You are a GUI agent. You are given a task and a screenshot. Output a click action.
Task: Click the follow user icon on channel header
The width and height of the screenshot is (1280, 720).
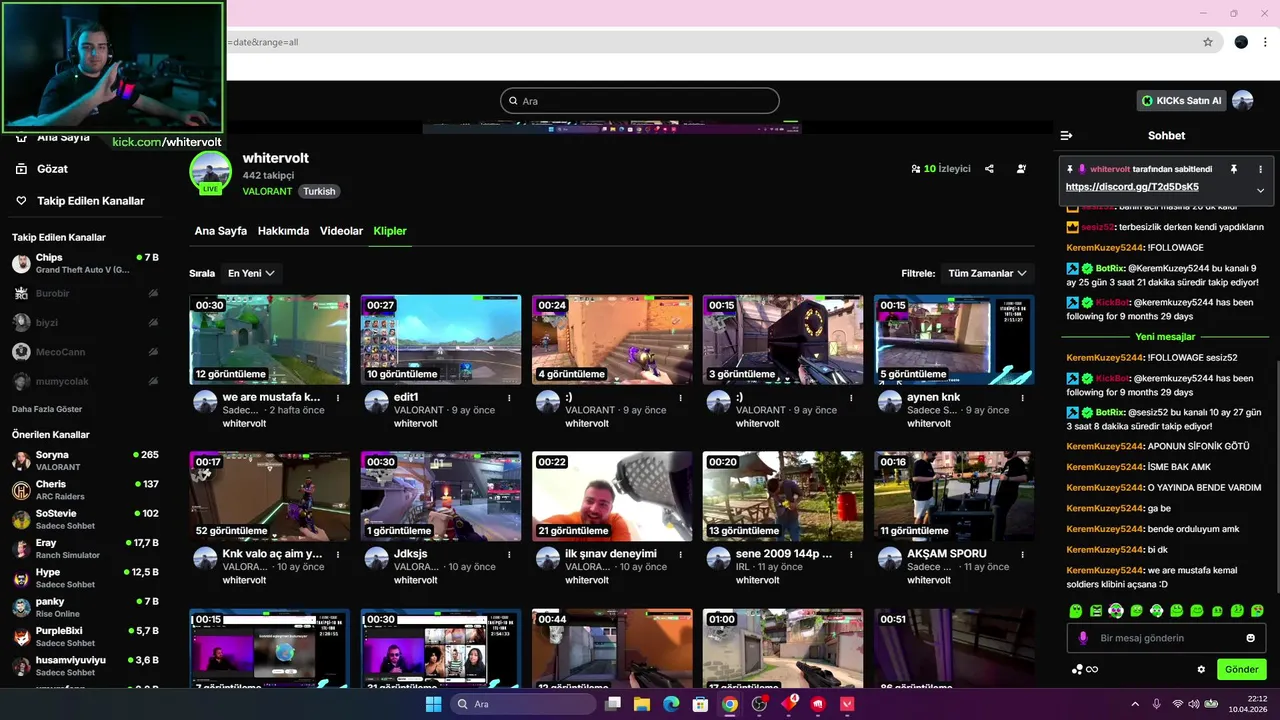(x=1021, y=169)
